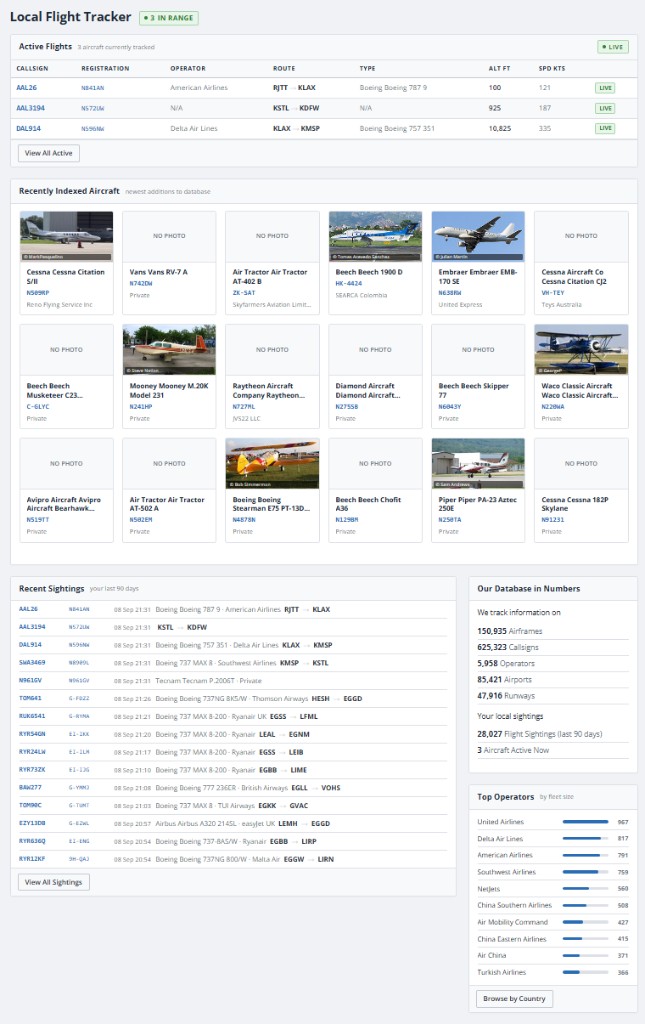
Task: Click registration N572UW in Active Flights table
Action: click(x=93, y=108)
